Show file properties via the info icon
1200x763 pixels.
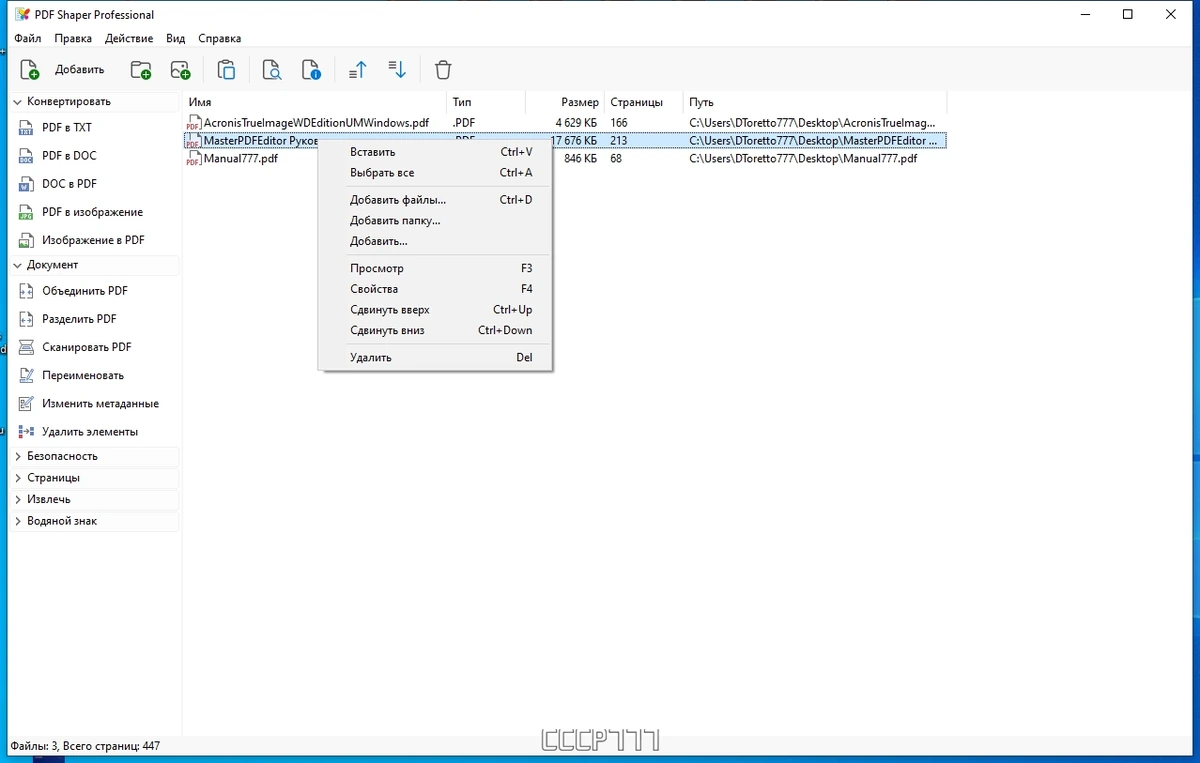pyautogui.click(x=311, y=70)
